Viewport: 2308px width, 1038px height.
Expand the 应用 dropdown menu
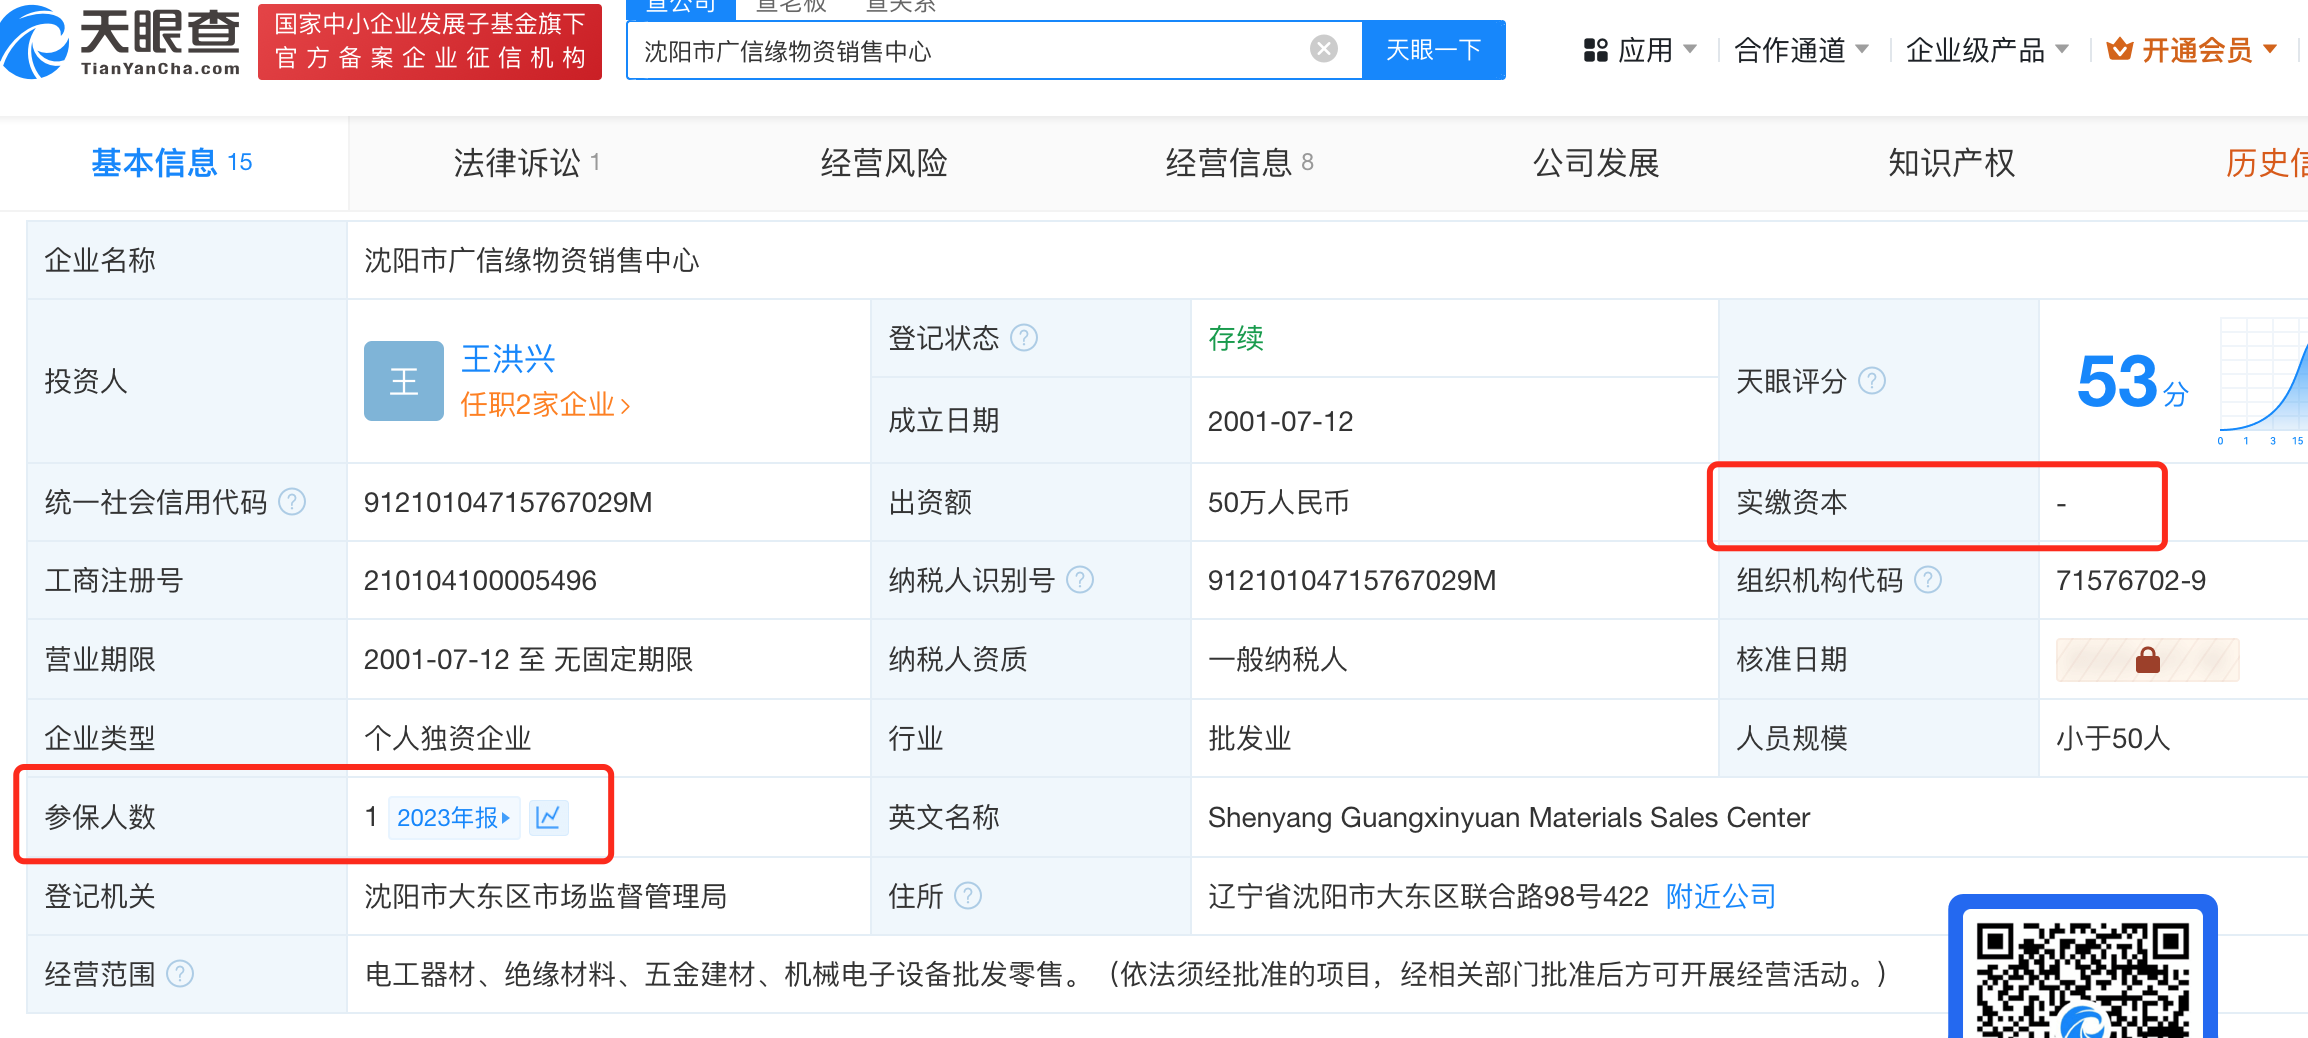pos(1640,50)
